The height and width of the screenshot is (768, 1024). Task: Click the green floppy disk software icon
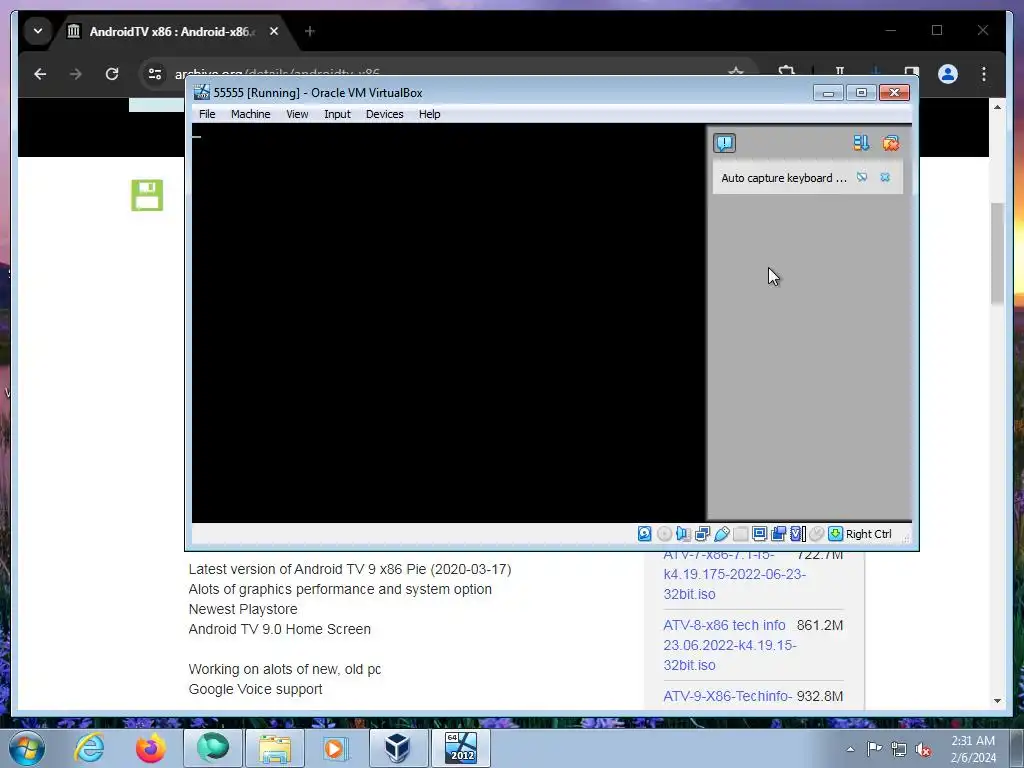coord(147,195)
